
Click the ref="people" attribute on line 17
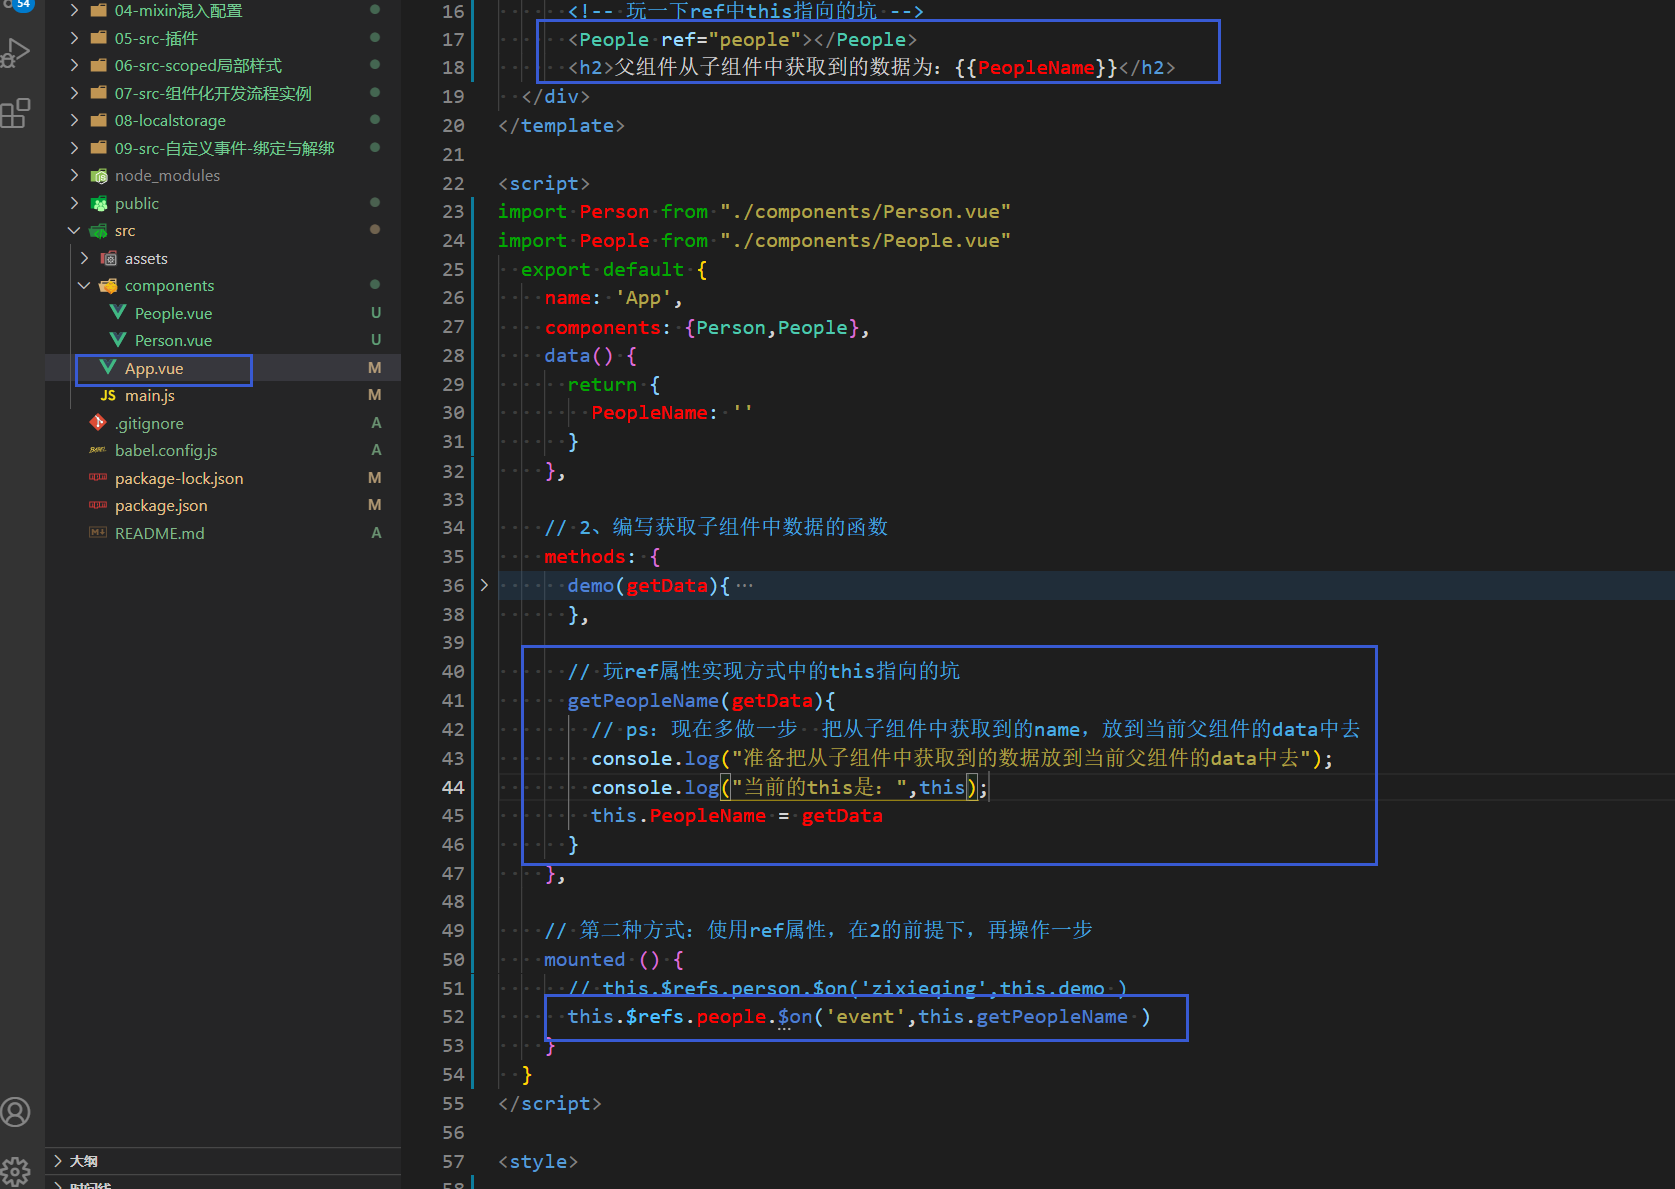coord(731,39)
